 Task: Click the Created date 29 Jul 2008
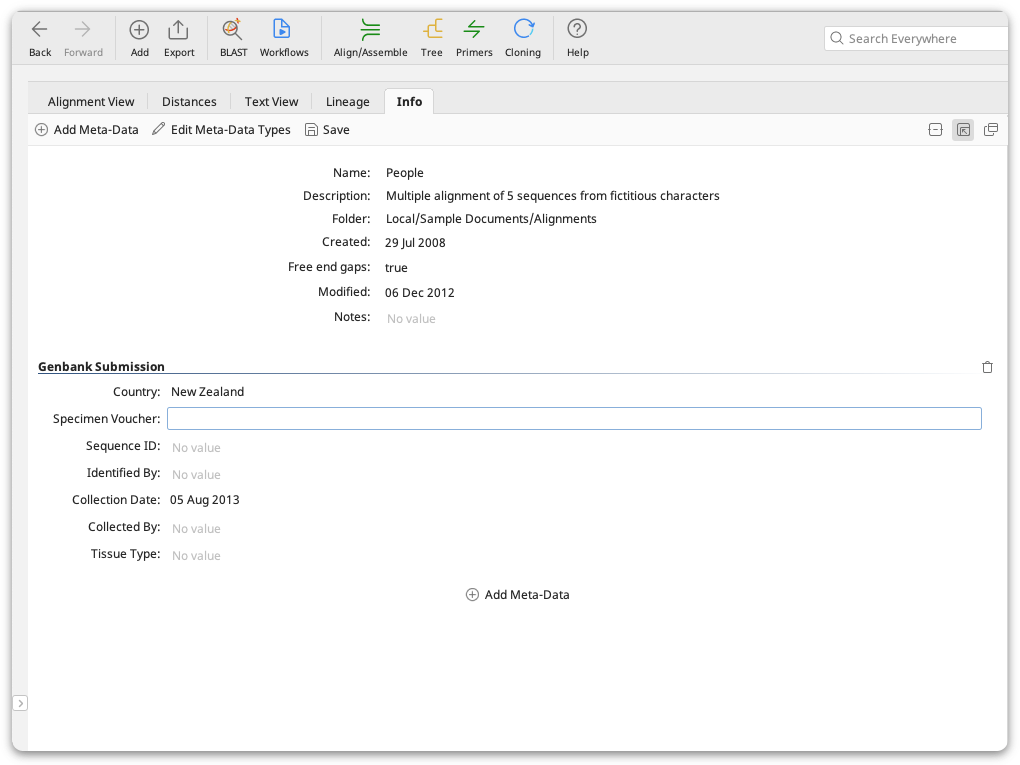(415, 243)
